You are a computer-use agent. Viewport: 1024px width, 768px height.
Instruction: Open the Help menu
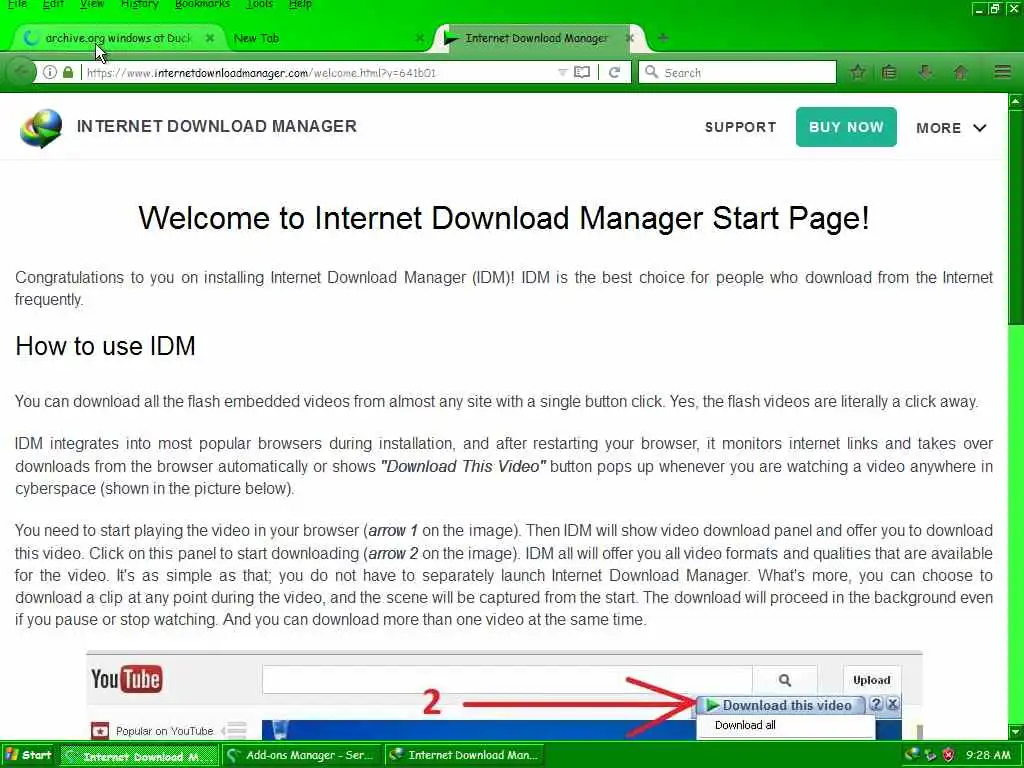tap(300, 5)
